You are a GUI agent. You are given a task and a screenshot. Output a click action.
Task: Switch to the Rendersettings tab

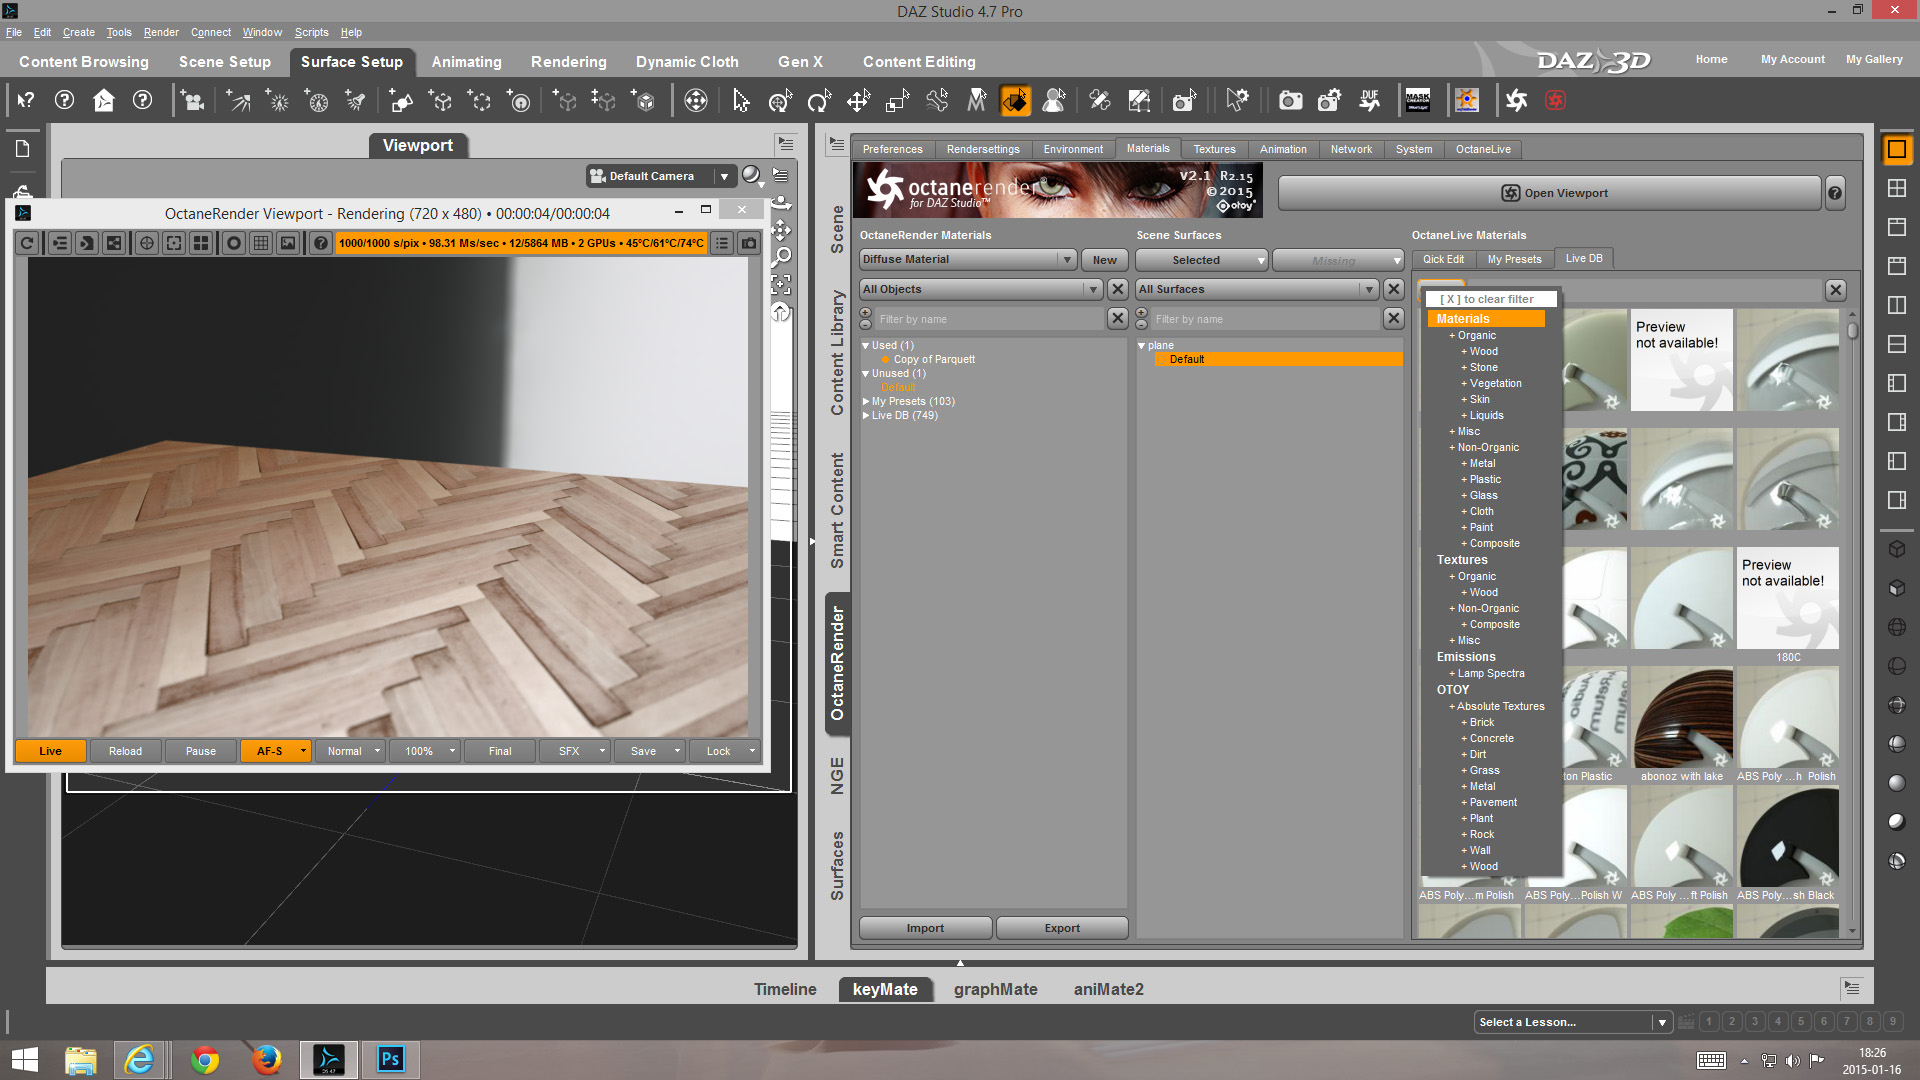(983, 149)
